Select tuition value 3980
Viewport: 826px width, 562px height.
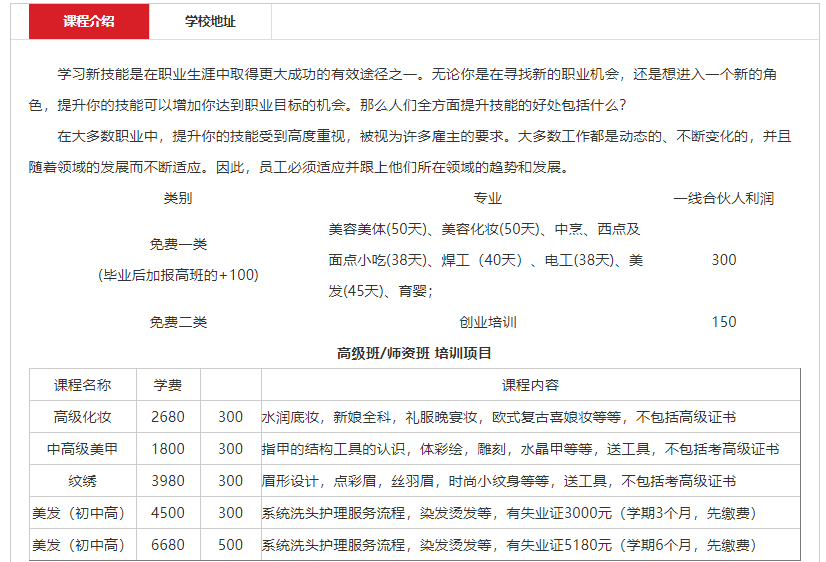168,481
